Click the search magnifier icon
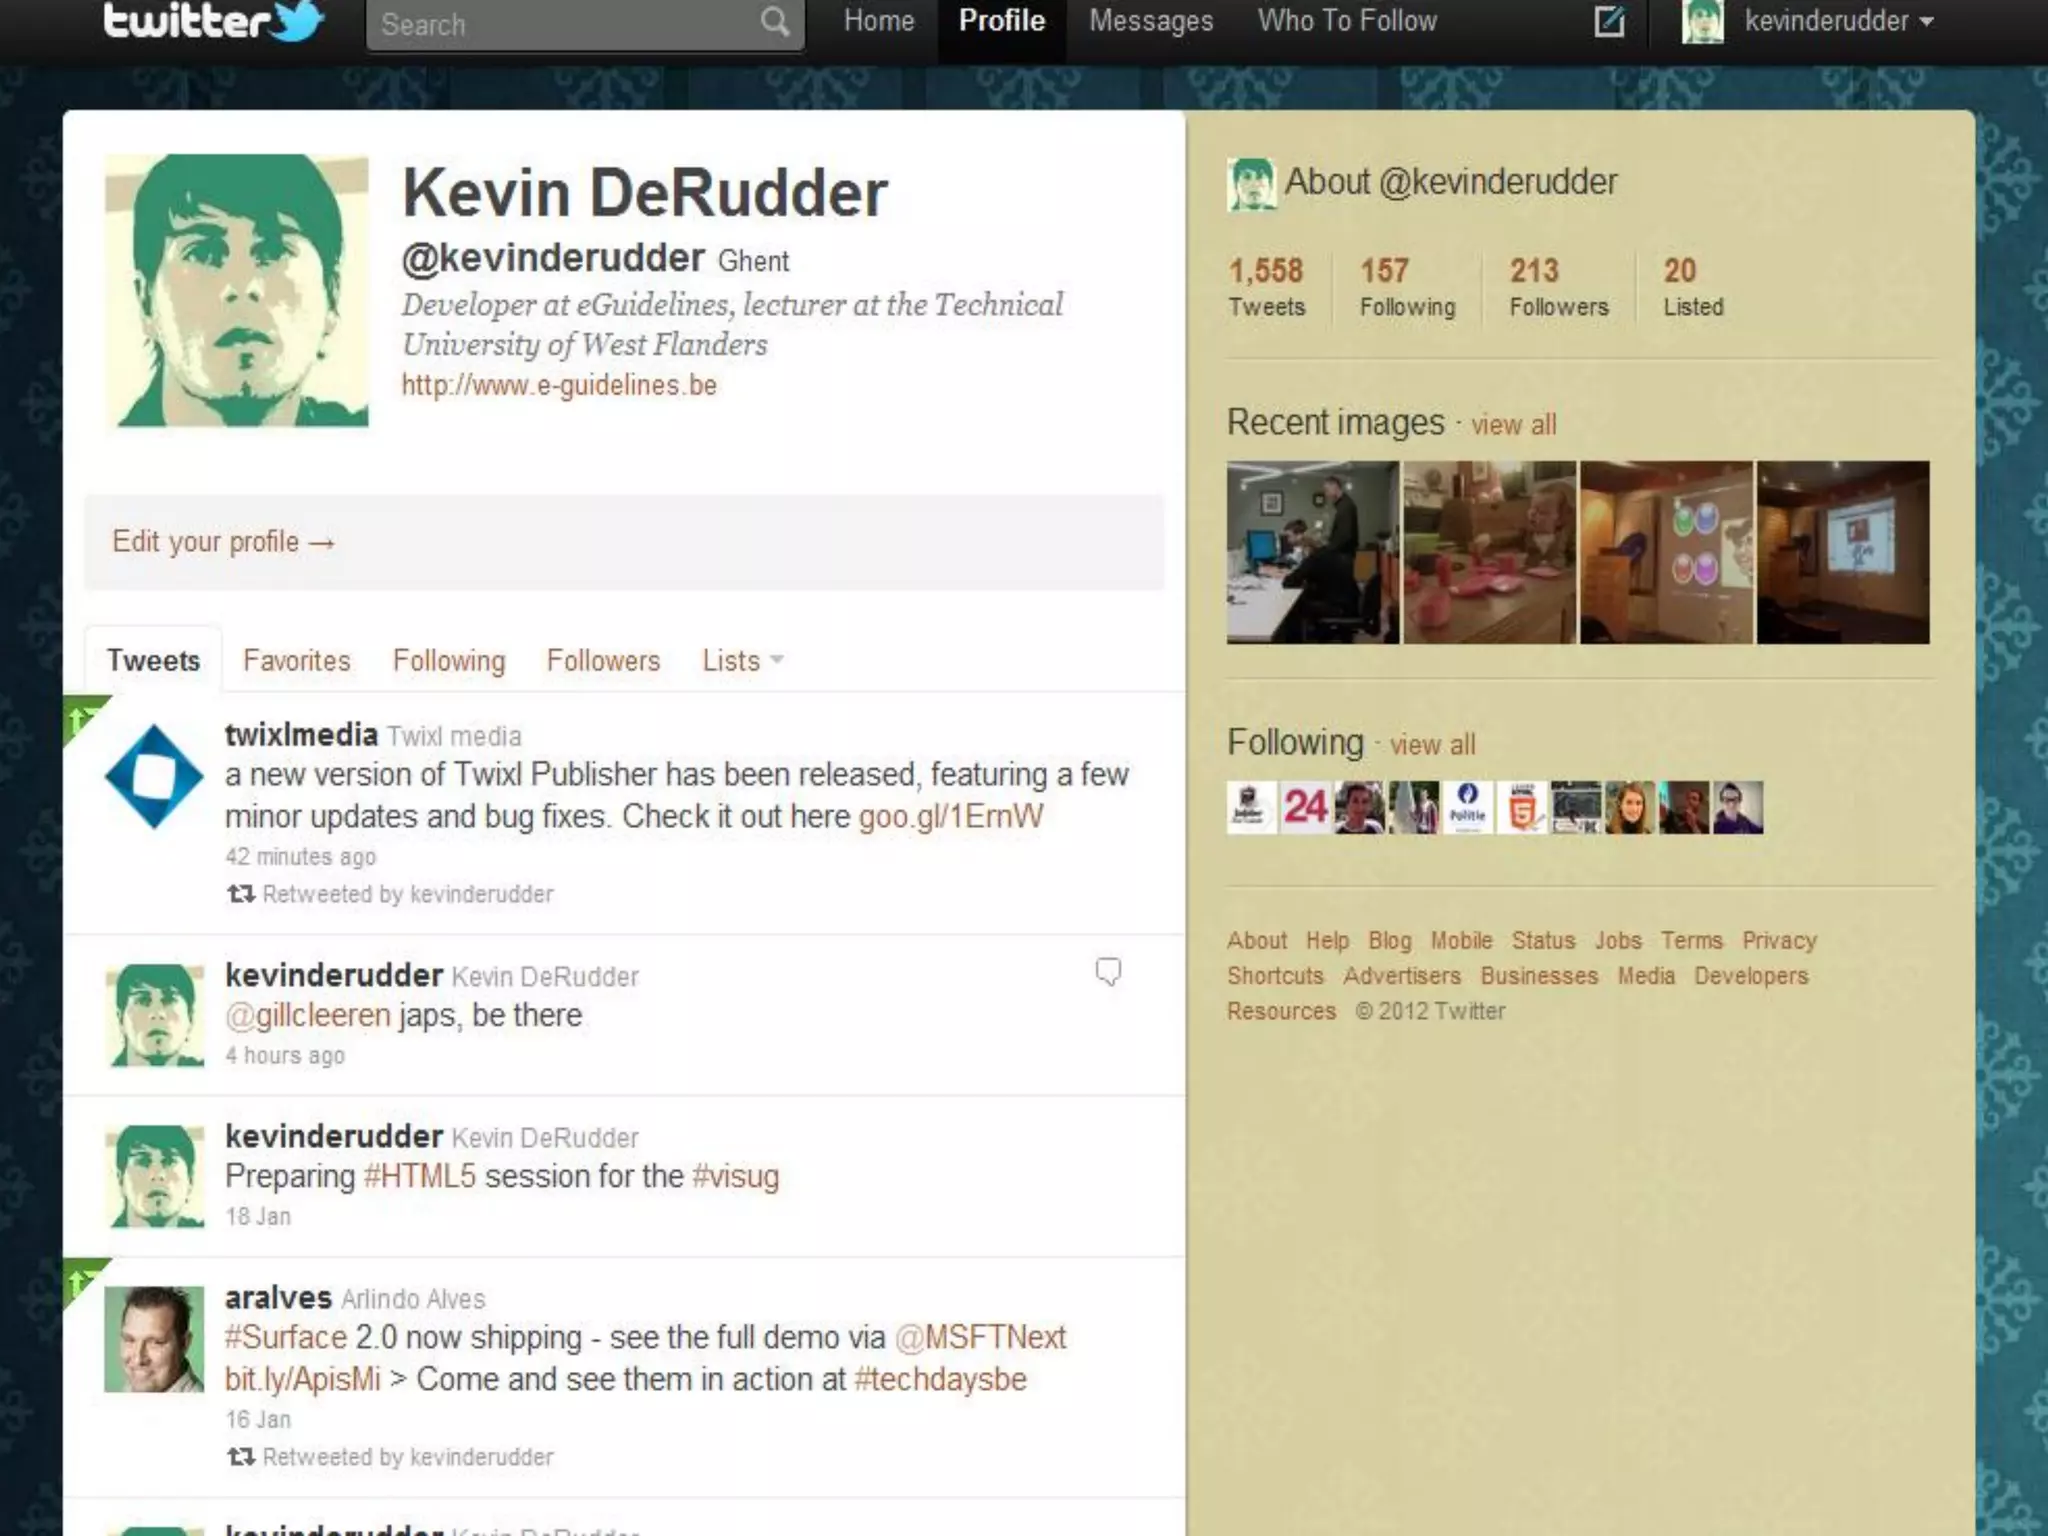The image size is (2048, 1536). (774, 22)
